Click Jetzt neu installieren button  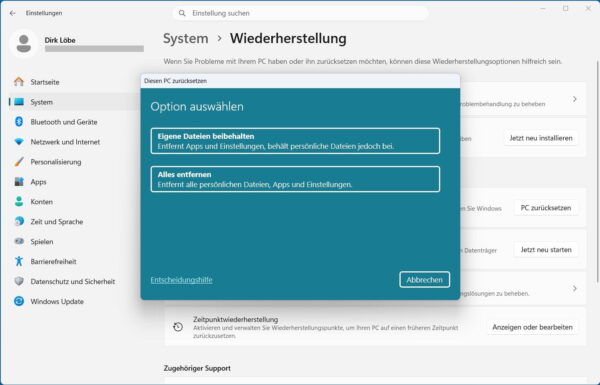541,138
